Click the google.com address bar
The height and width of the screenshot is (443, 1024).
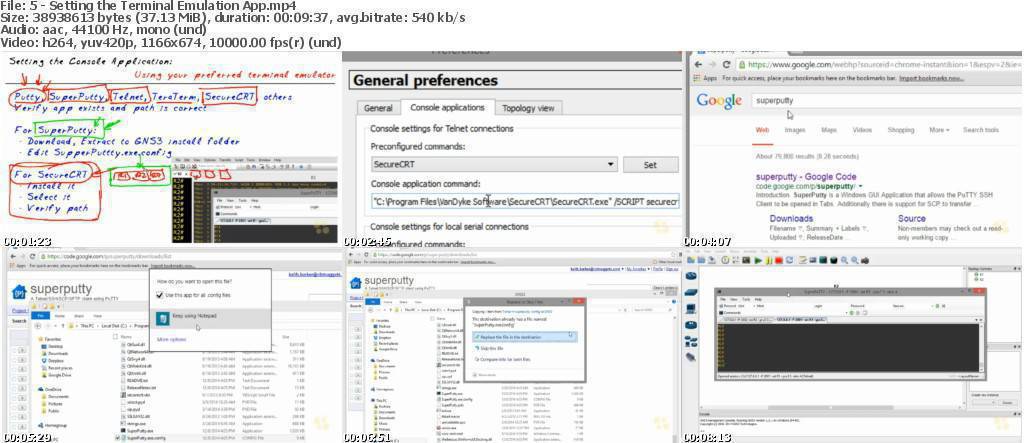(878, 65)
